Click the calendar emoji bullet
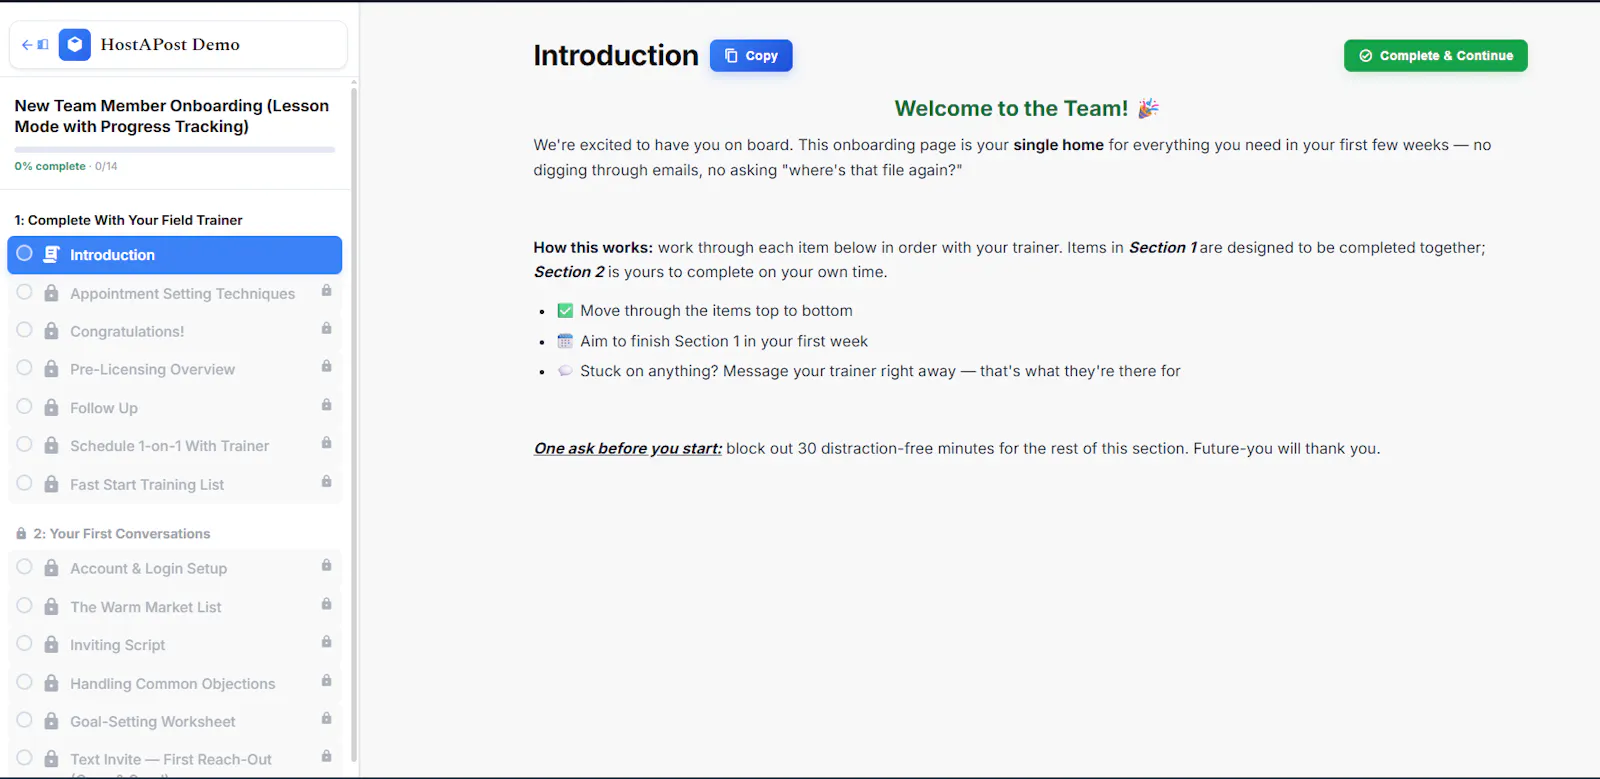 click(x=565, y=341)
